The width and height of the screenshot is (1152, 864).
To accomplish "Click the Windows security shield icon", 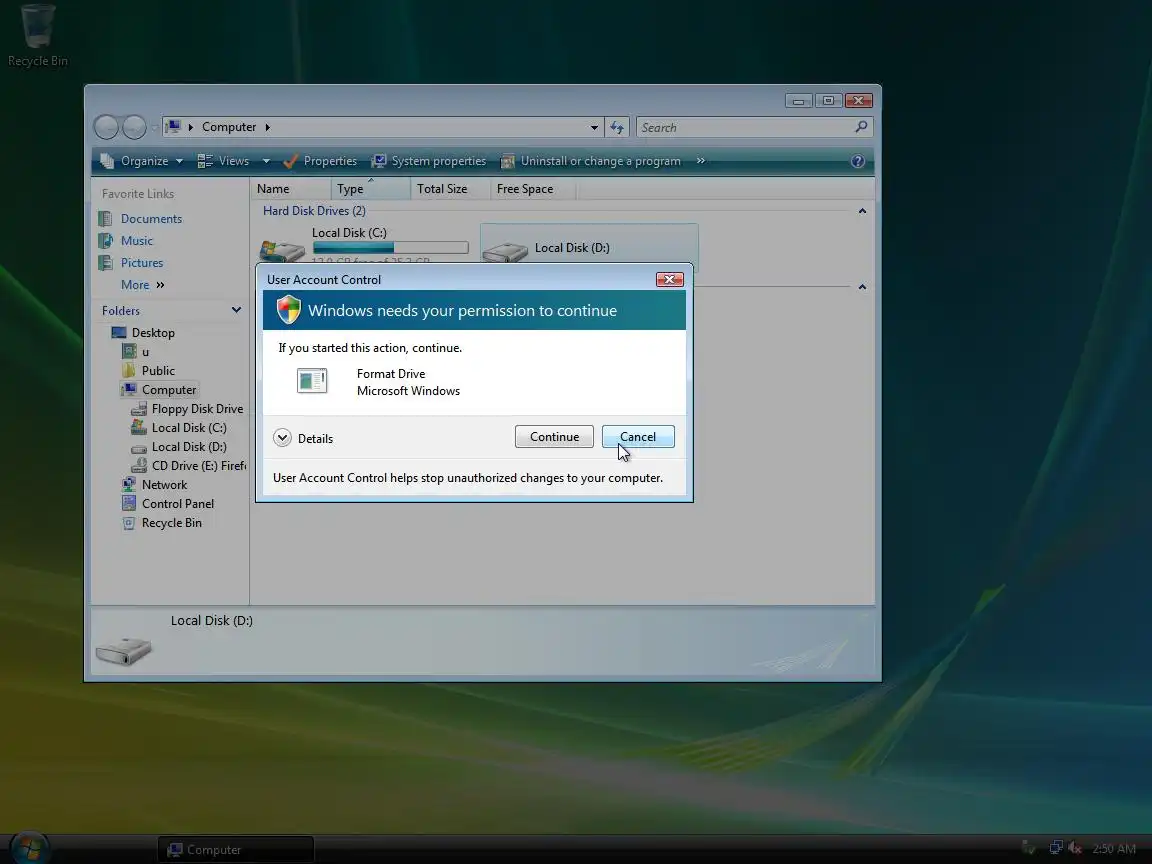I will point(289,310).
